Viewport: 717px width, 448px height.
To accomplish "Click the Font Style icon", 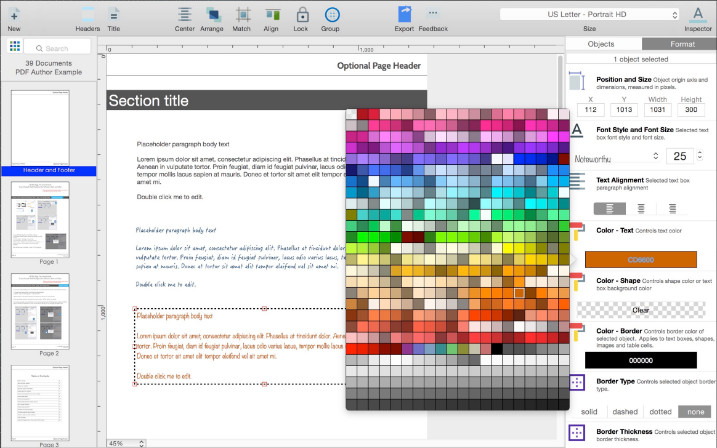I will [577, 130].
